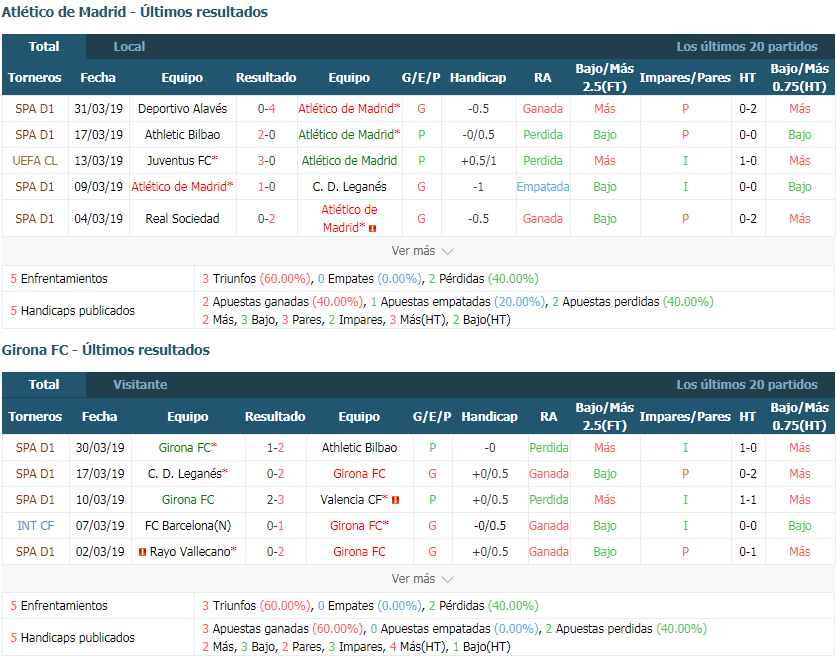Click Girona FC - Últimos resultados heading
This screenshot has height=656, width=836.
coord(106,350)
